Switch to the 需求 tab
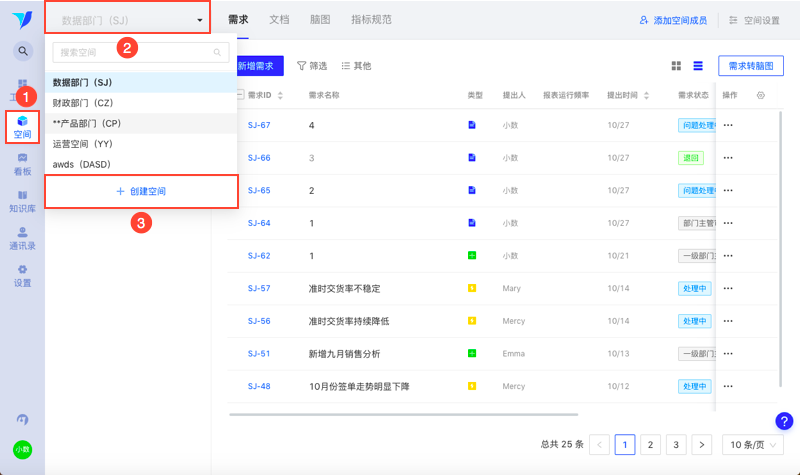Viewport: 800px width, 475px height. (238, 20)
